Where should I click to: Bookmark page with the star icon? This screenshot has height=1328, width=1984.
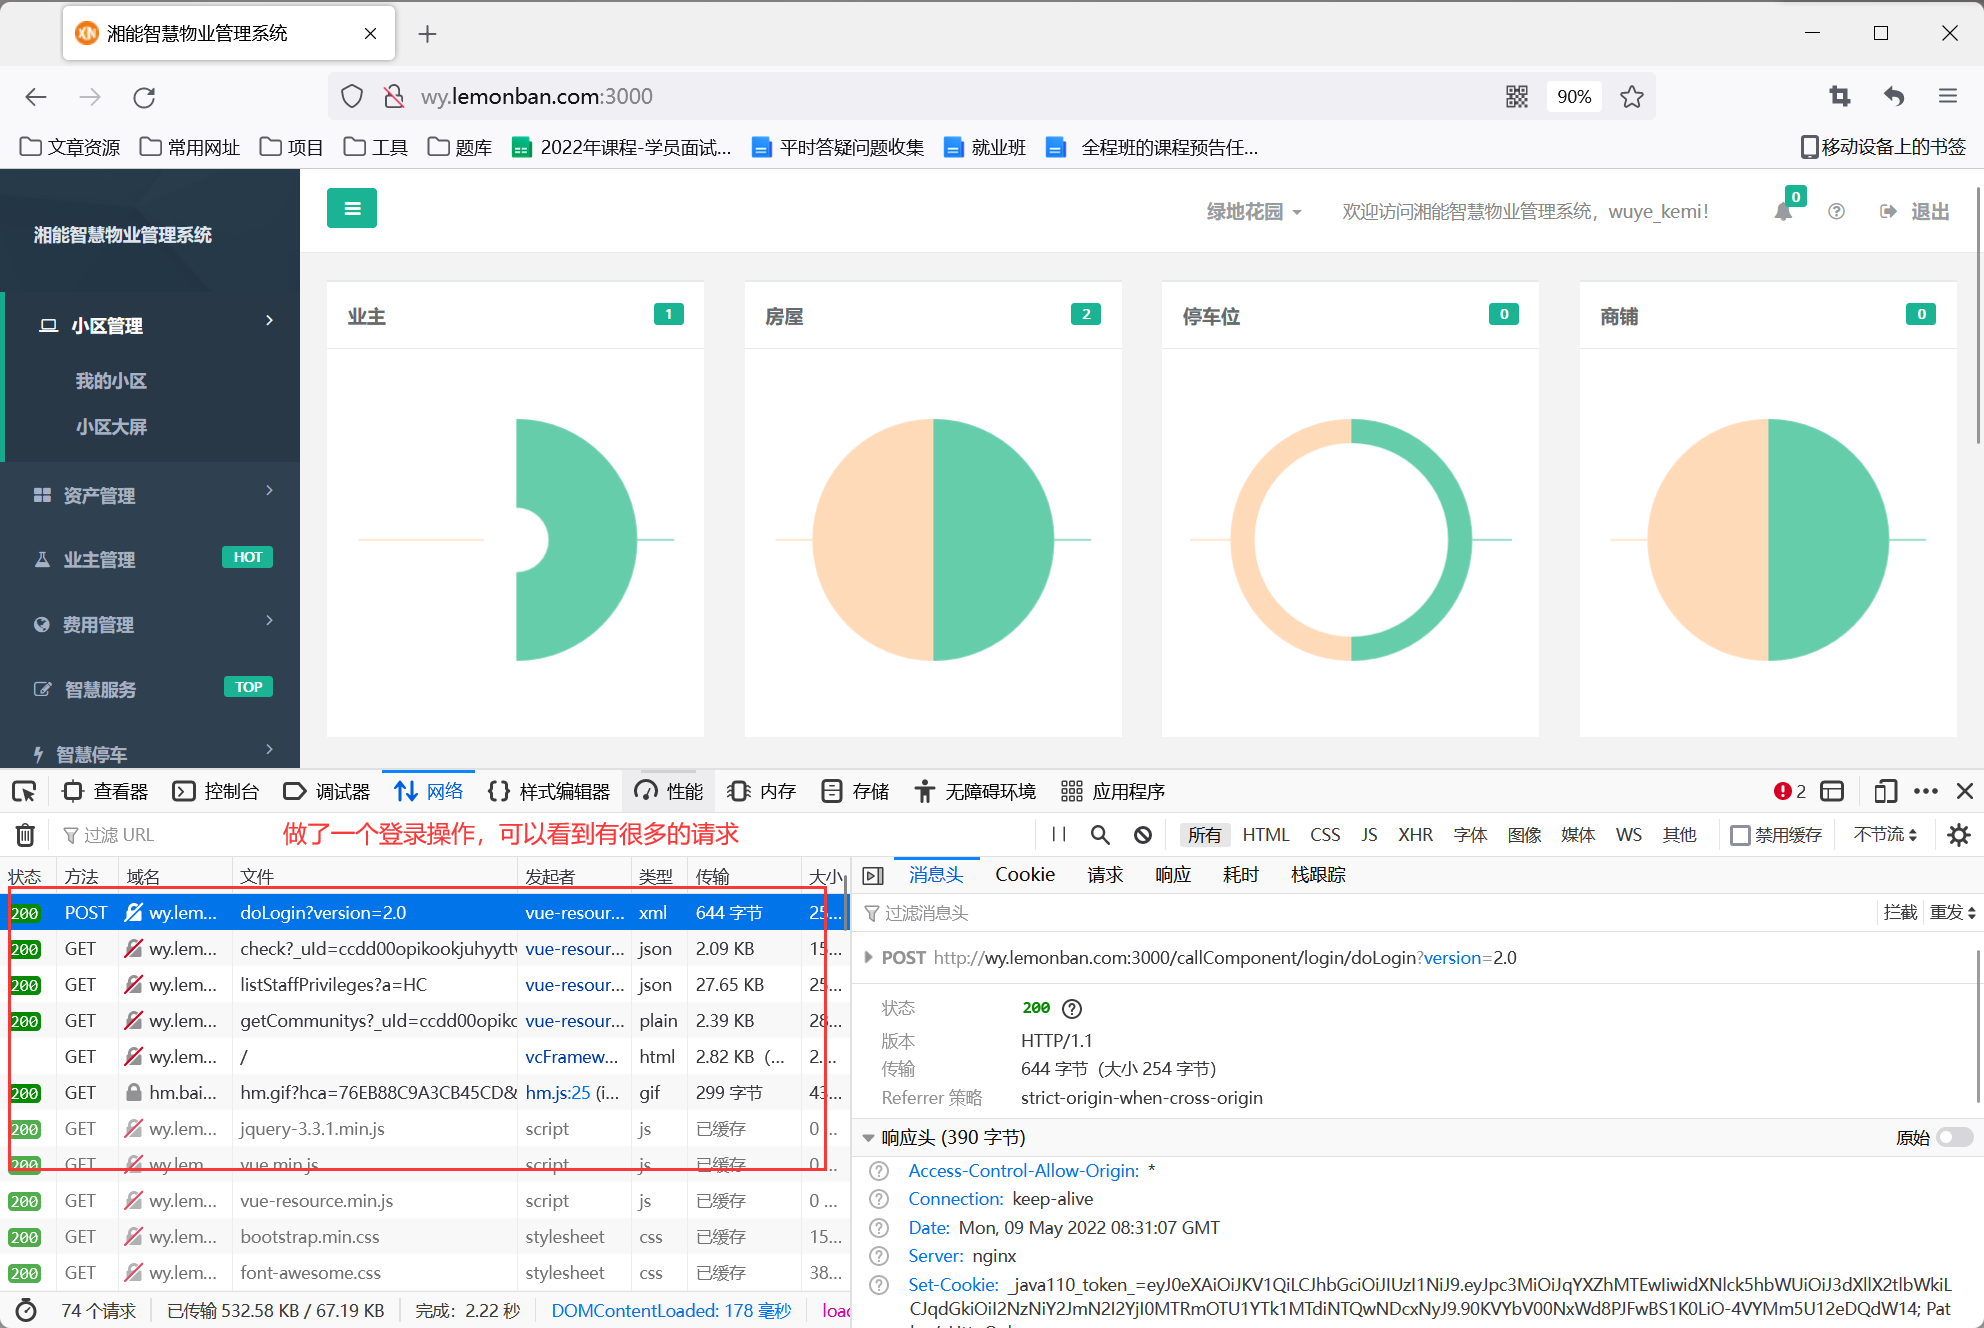click(x=1632, y=97)
